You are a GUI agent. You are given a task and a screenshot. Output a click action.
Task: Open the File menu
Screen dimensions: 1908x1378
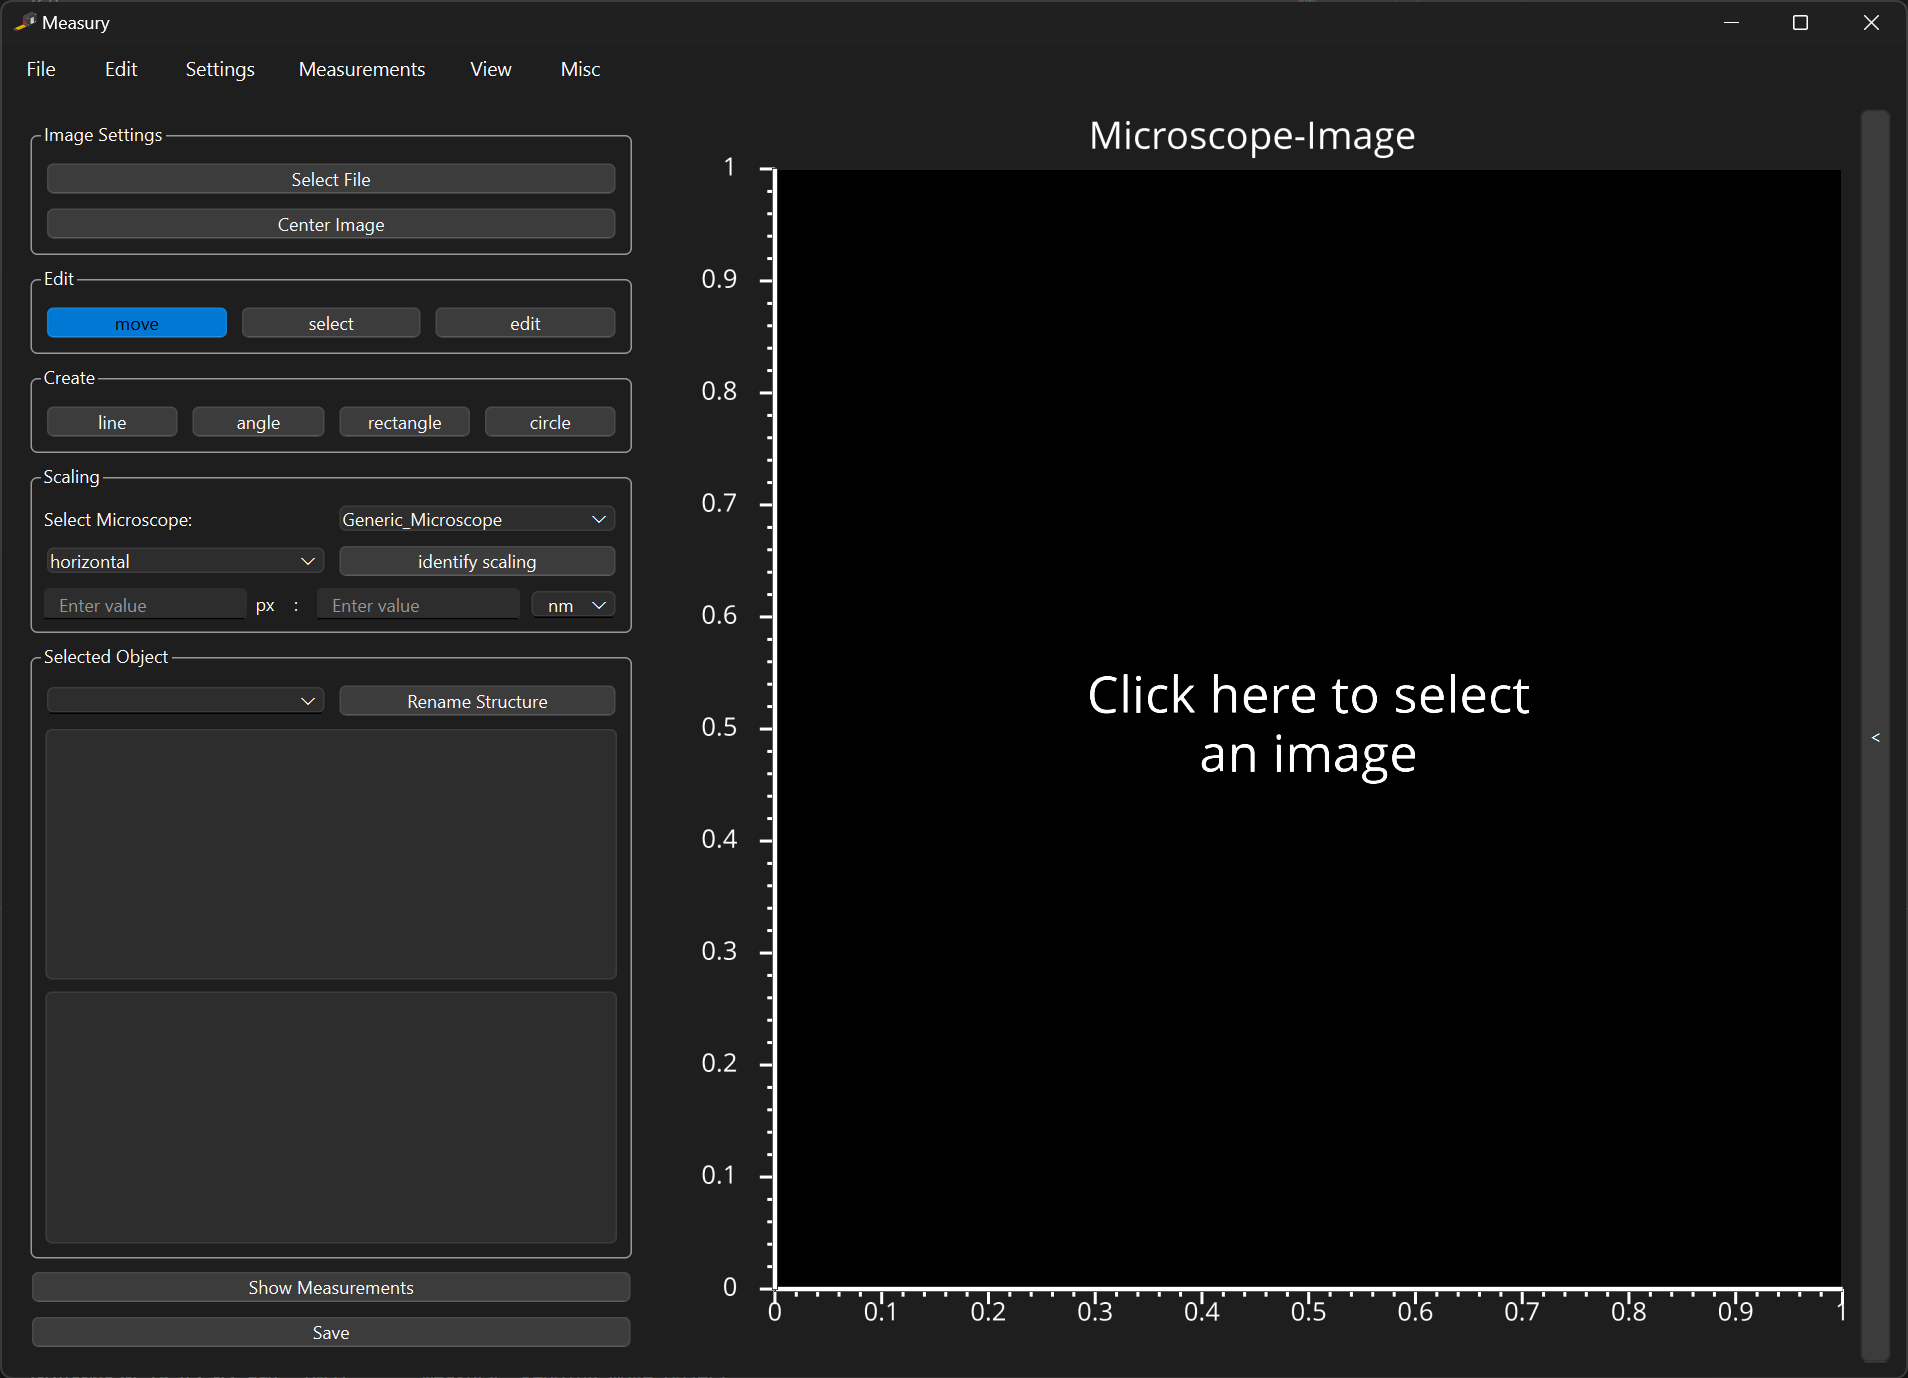click(41, 69)
